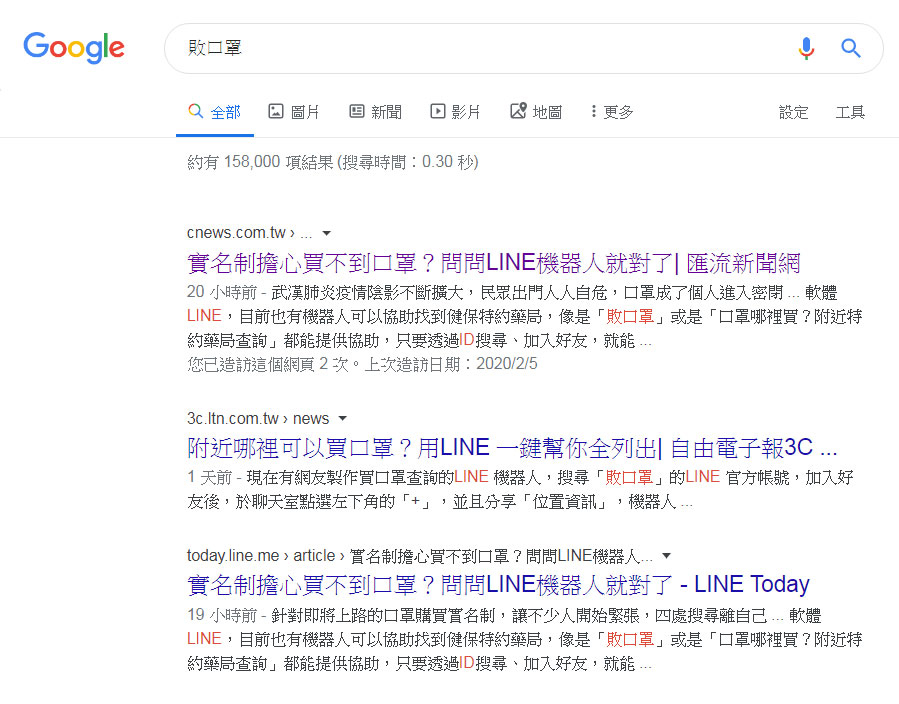The width and height of the screenshot is (899, 704).
Task: Click the snippet starting with 20 小時前
Action: click(525, 316)
